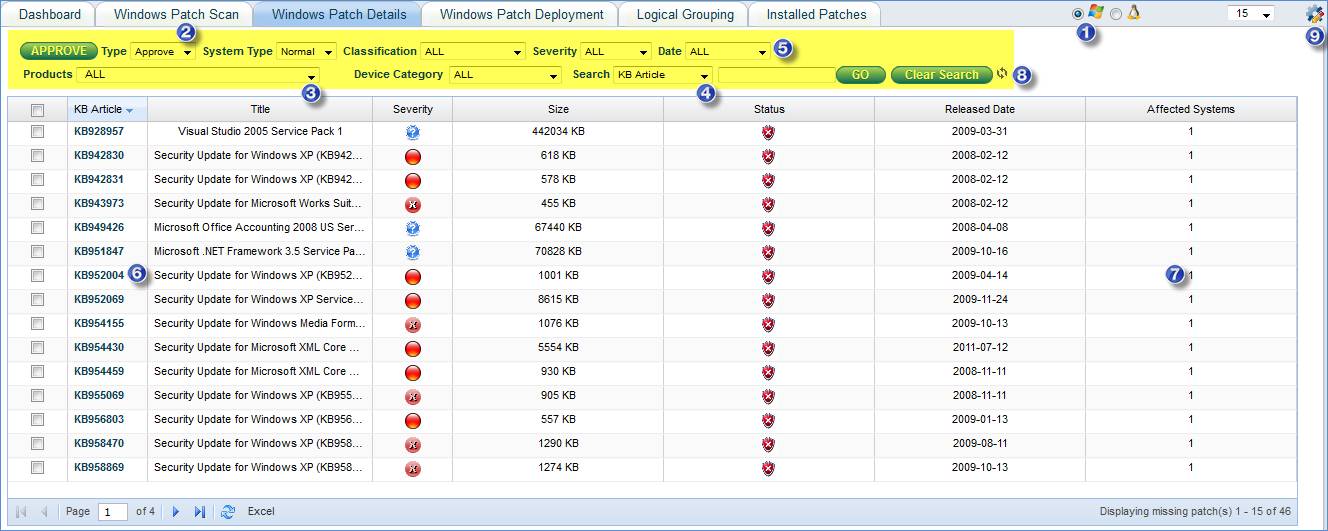Viewport: 1328px width, 531px height.
Task: Open the Device Category dropdown
Action: coord(505,75)
